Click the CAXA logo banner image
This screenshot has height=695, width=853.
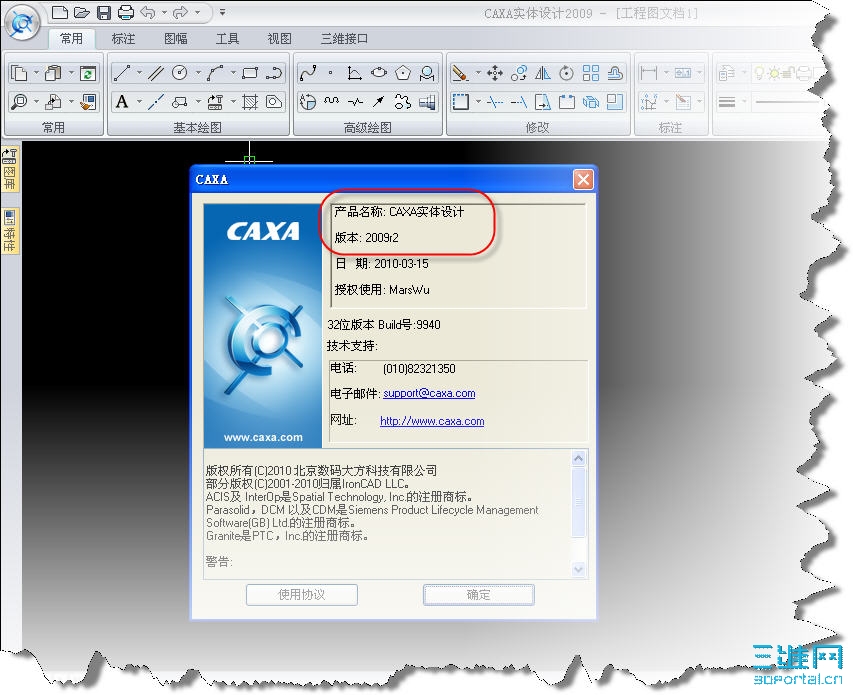(263, 326)
